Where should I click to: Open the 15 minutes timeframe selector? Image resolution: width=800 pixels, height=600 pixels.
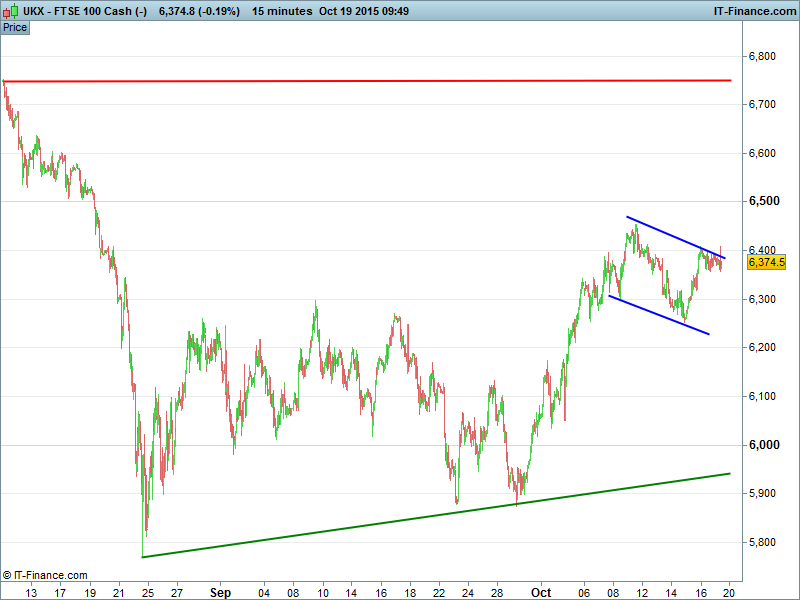(x=283, y=10)
